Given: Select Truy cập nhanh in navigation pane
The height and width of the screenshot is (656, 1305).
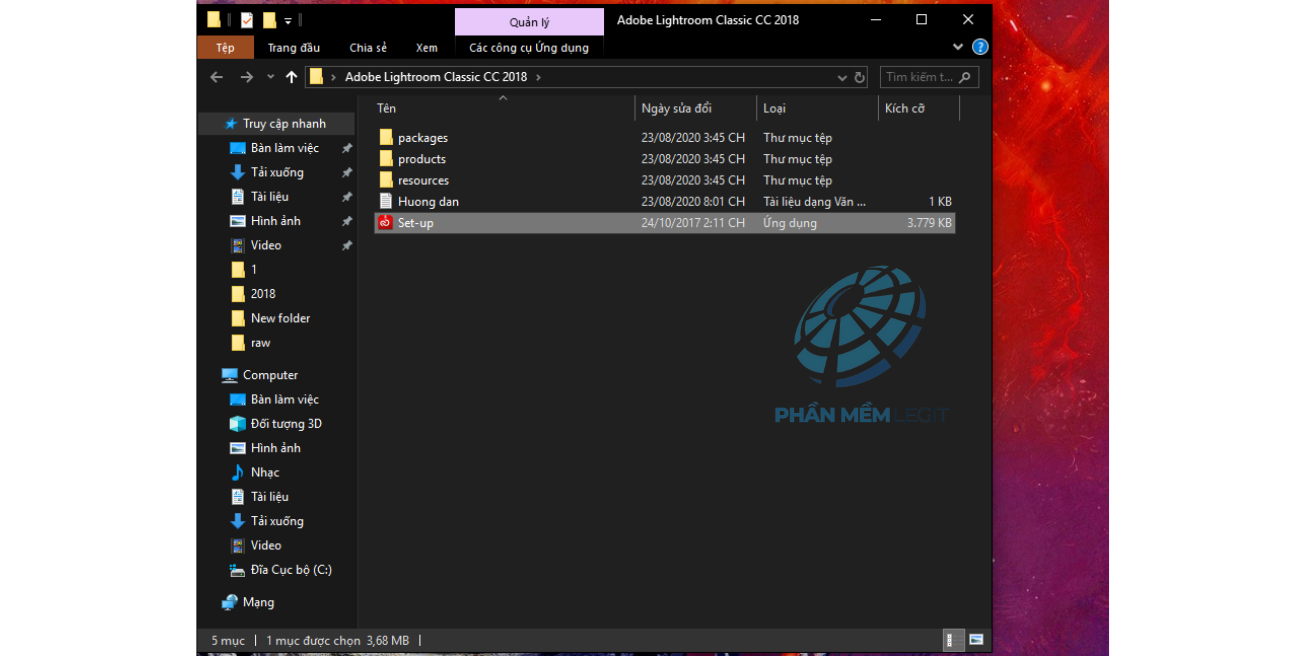Looking at the screenshot, I should coord(284,124).
